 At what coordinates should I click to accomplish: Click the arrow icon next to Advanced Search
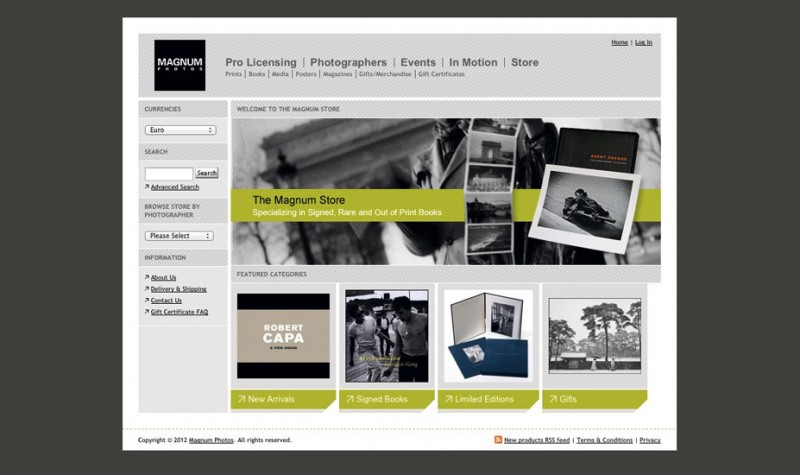(147, 187)
